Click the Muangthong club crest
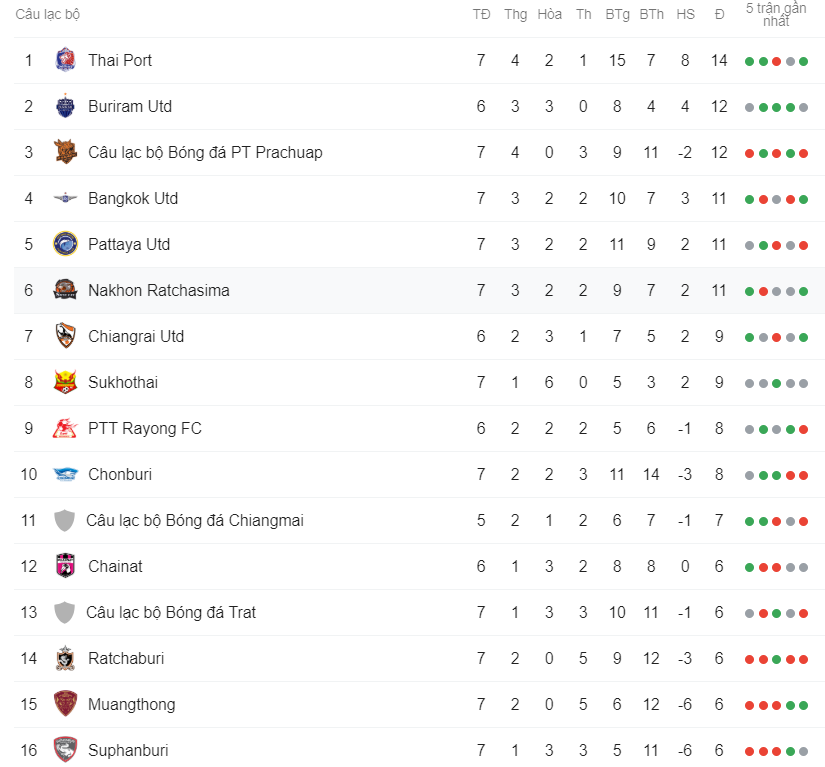Viewport: 825px width, 767px height. click(x=65, y=704)
